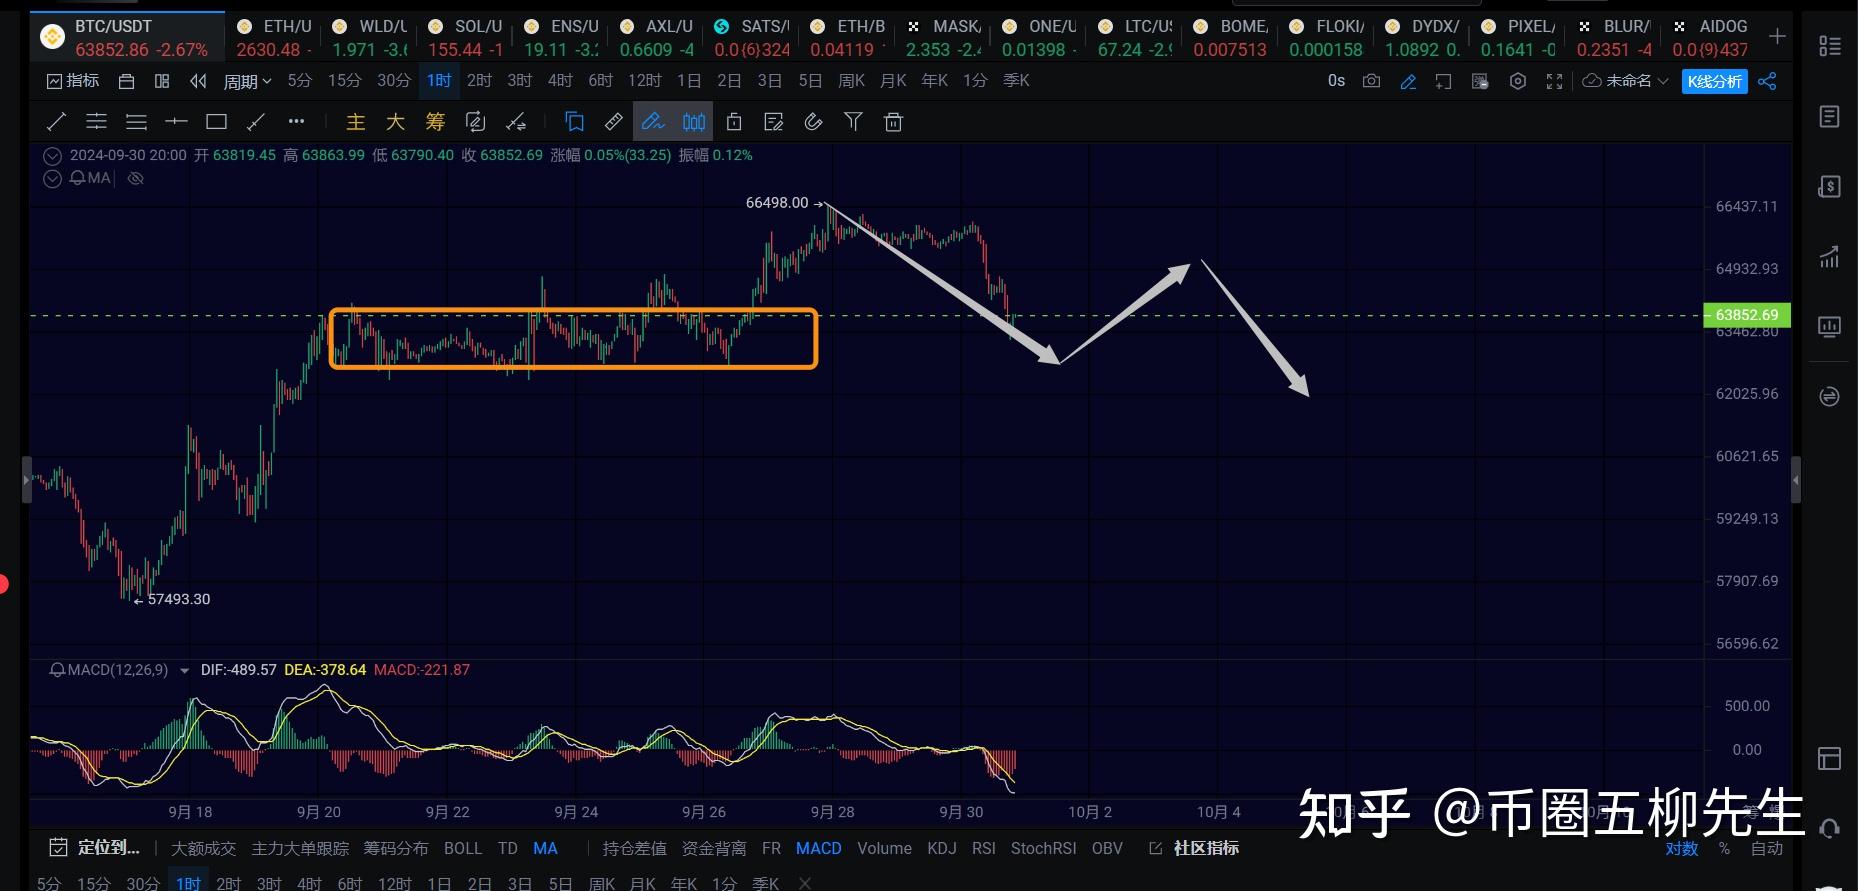This screenshot has height=891, width=1858.
Task: Open the filter funnel tool
Action: (853, 122)
